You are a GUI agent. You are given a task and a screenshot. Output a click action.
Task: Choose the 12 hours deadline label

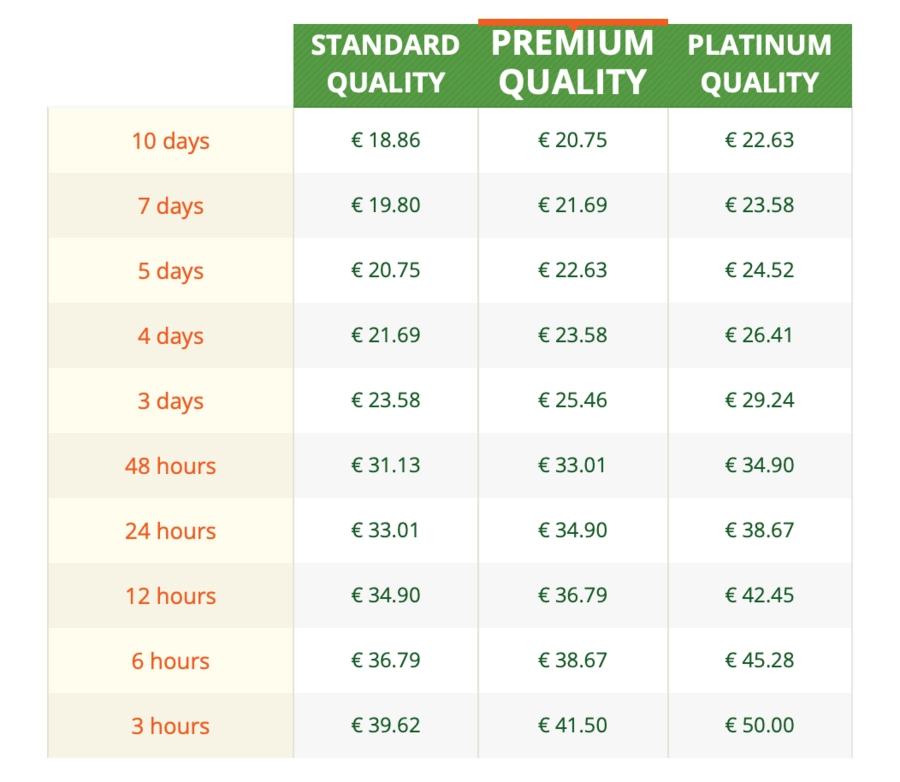click(170, 596)
